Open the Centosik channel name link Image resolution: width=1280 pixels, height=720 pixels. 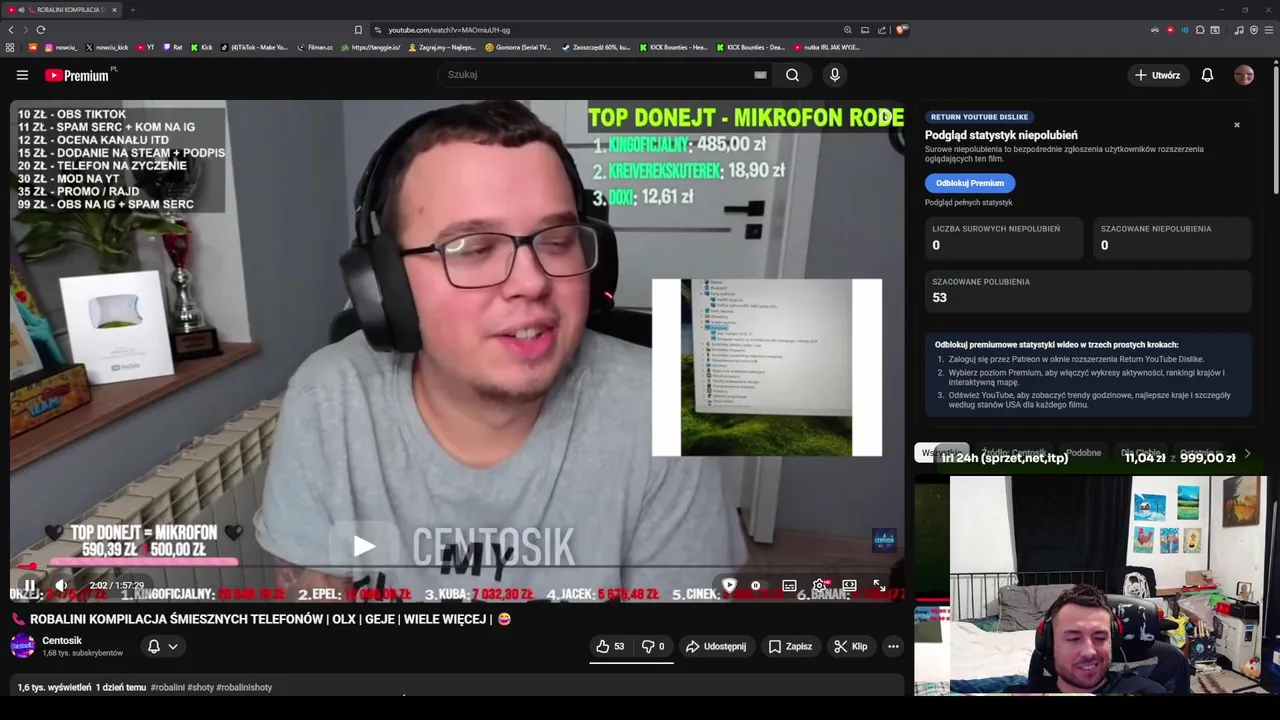point(62,640)
